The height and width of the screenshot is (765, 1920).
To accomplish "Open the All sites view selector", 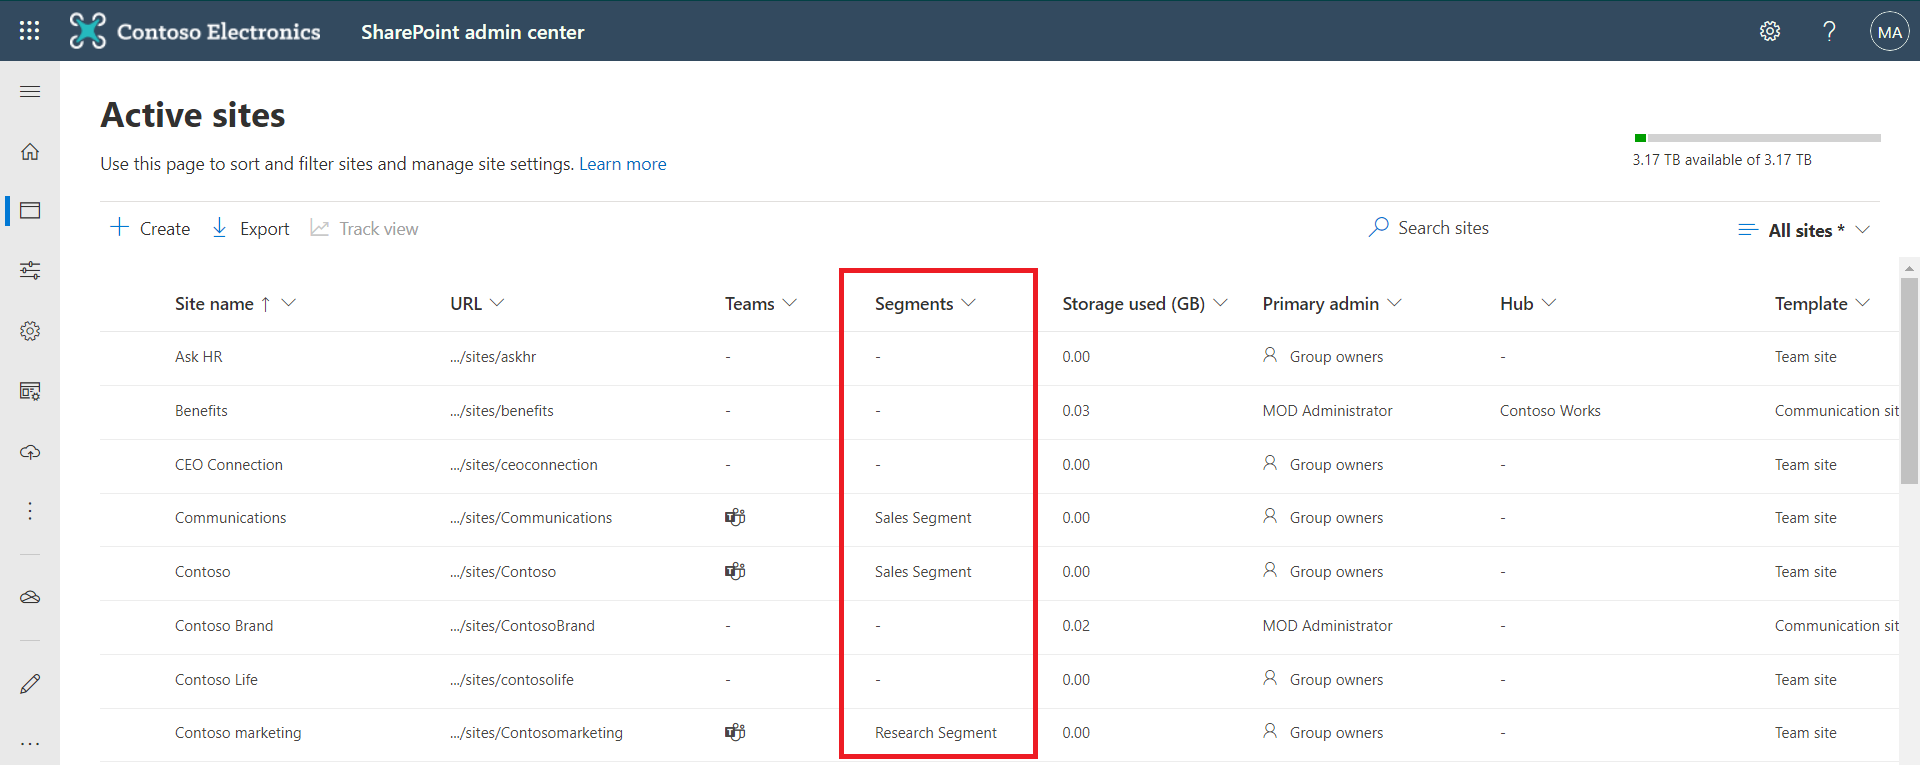I will (1804, 230).
